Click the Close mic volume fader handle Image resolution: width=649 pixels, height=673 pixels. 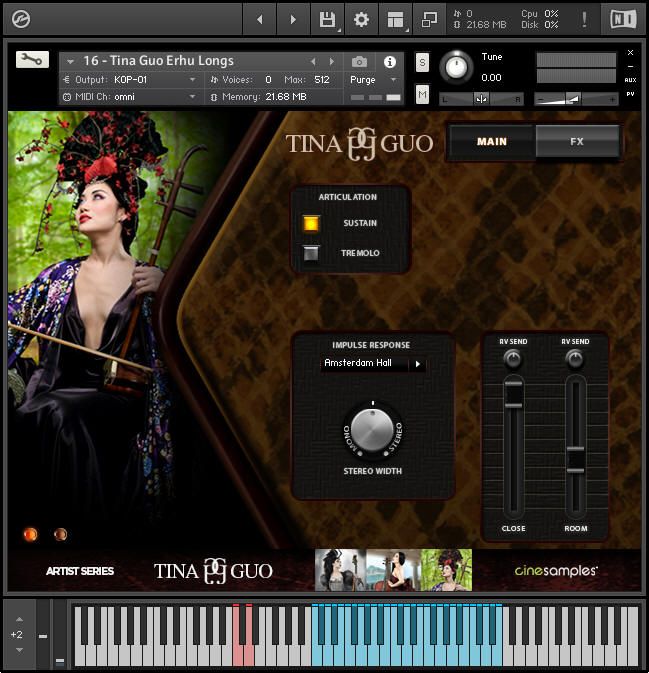click(x=513, y=394)
